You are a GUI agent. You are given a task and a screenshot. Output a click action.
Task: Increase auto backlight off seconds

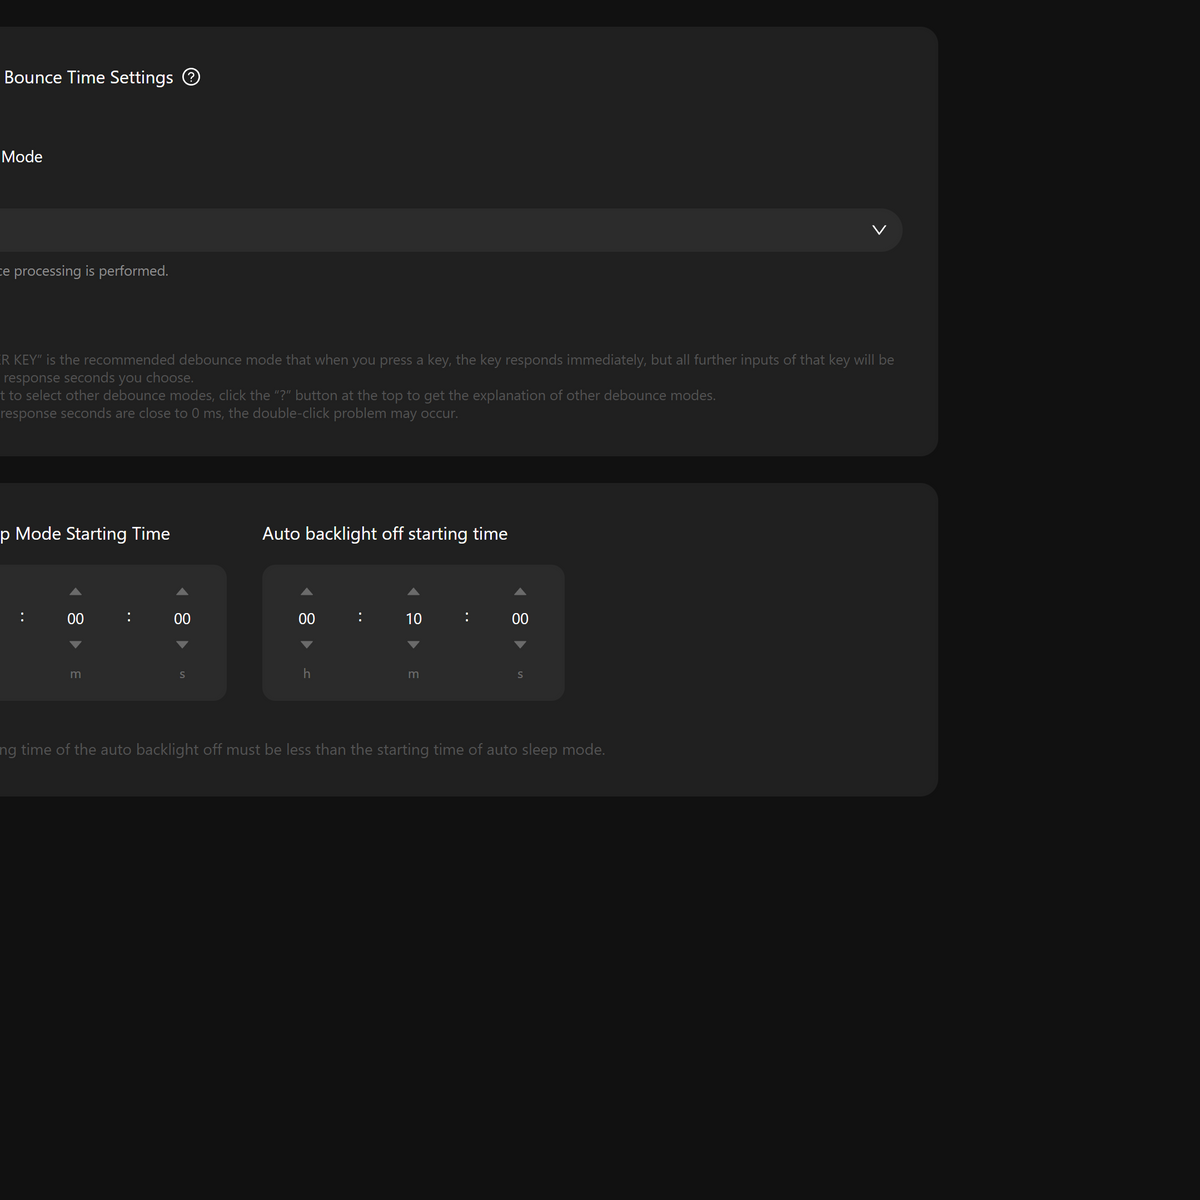pyautogui.click(x=520, y=592)
